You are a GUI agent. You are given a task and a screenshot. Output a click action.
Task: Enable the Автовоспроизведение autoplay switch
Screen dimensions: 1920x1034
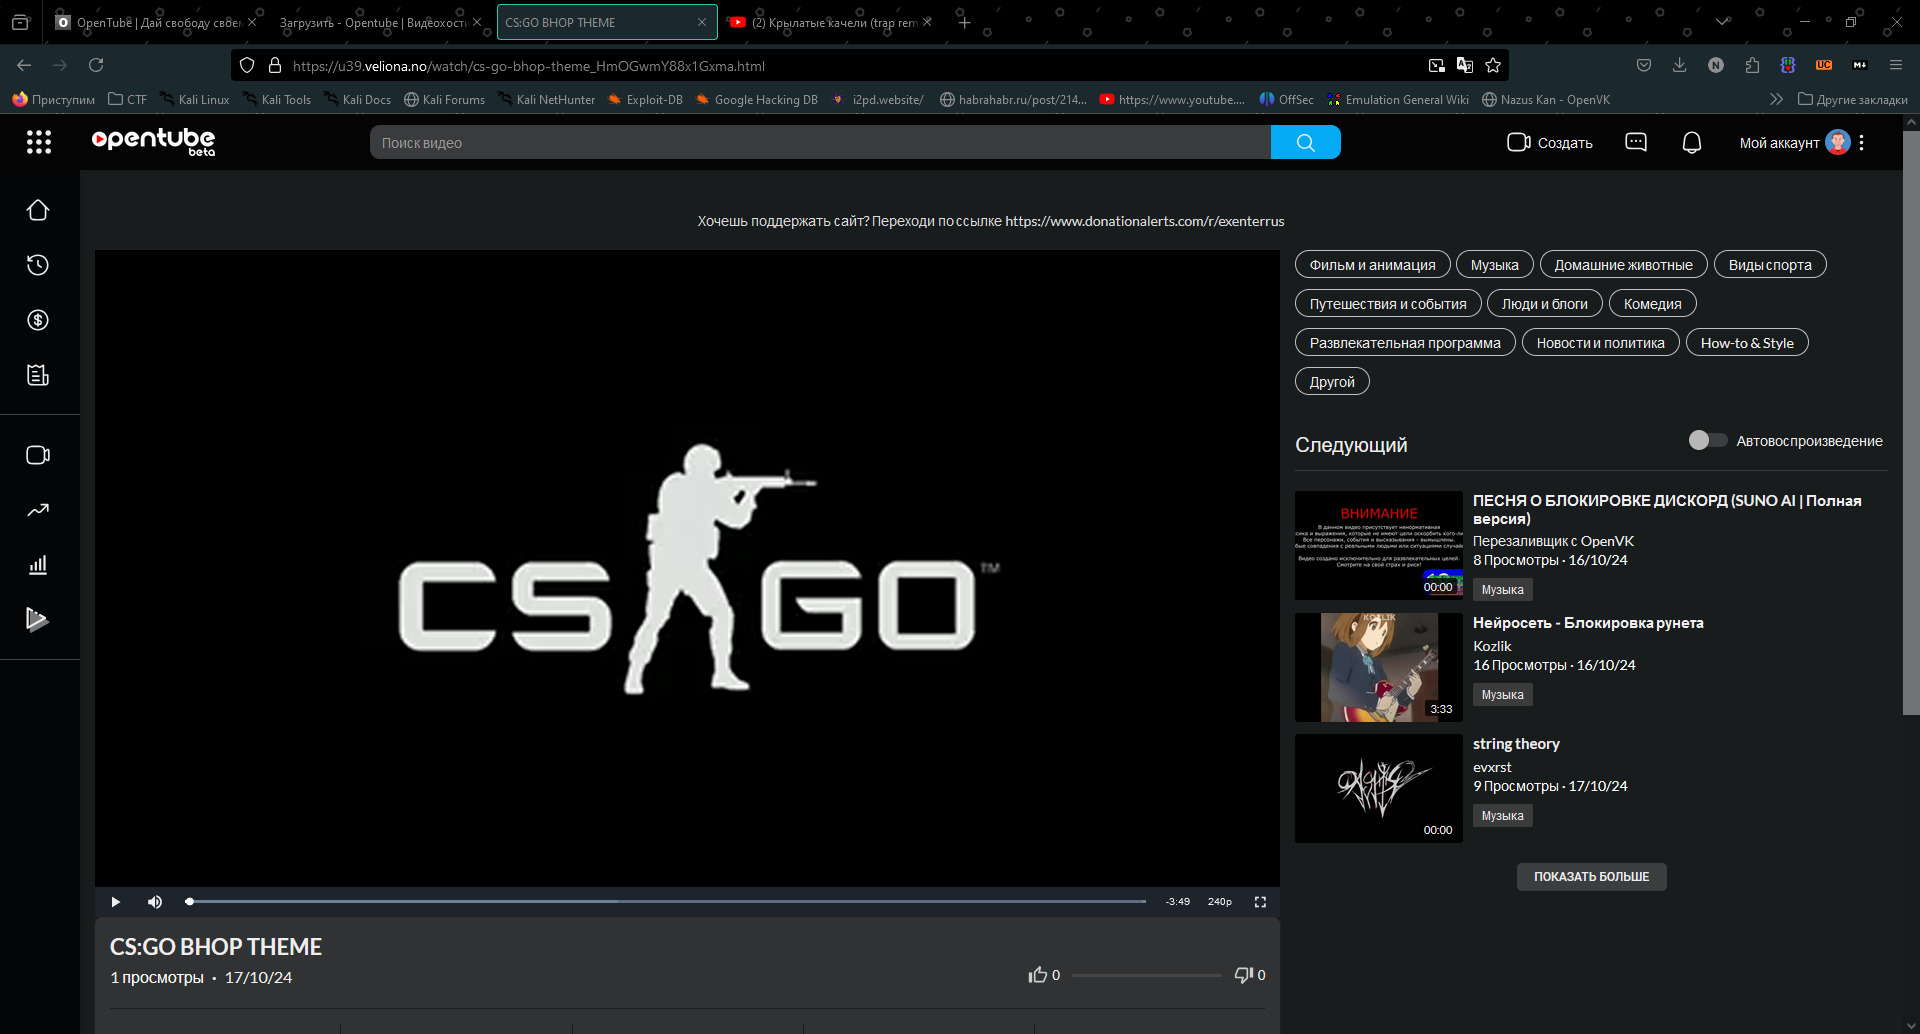1707,441
